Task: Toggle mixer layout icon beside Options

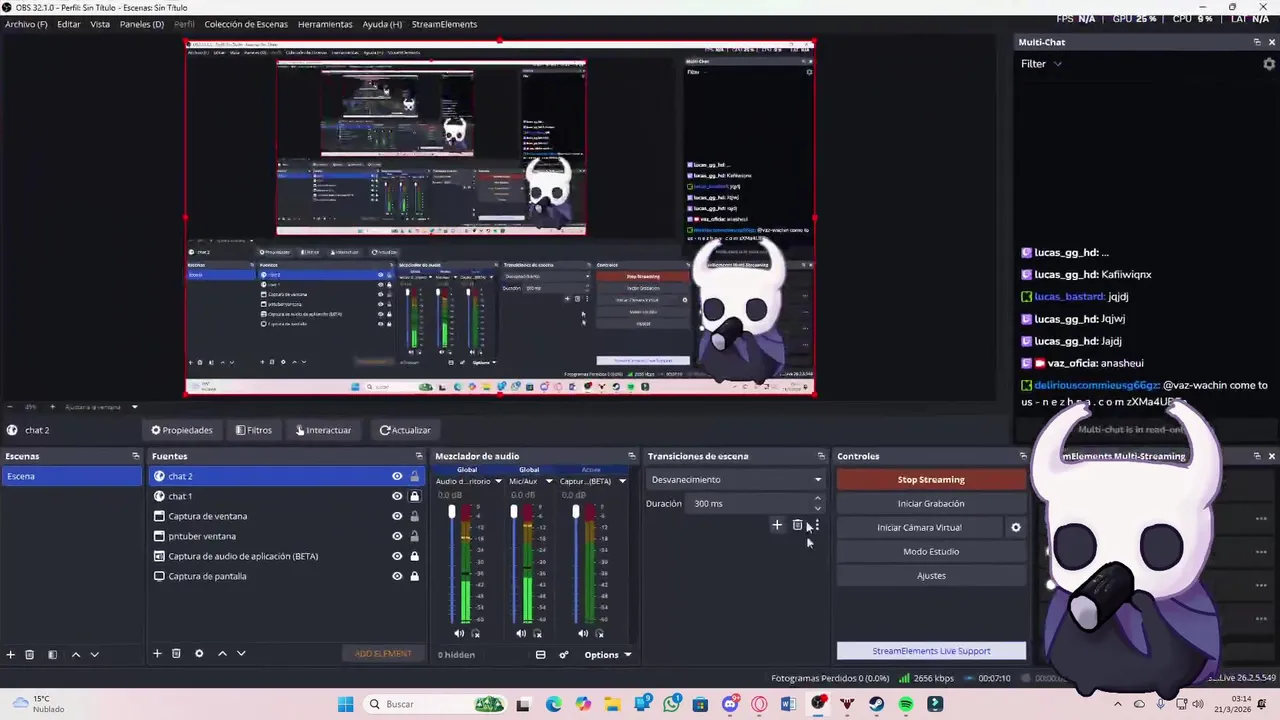Action: point(540,655)
